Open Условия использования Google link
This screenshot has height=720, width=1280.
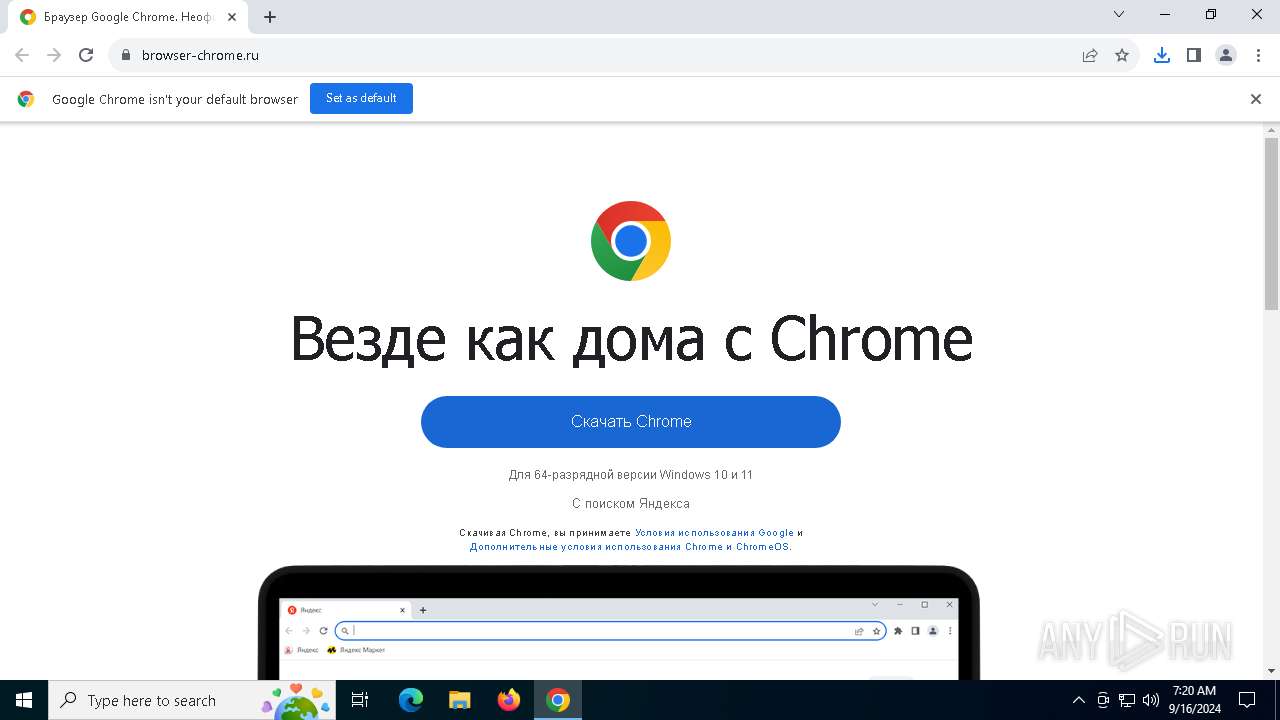714,533
